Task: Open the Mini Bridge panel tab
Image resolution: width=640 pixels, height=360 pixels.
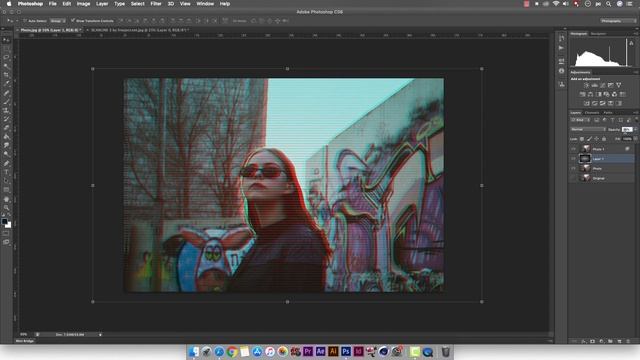Action: [25, 340]
